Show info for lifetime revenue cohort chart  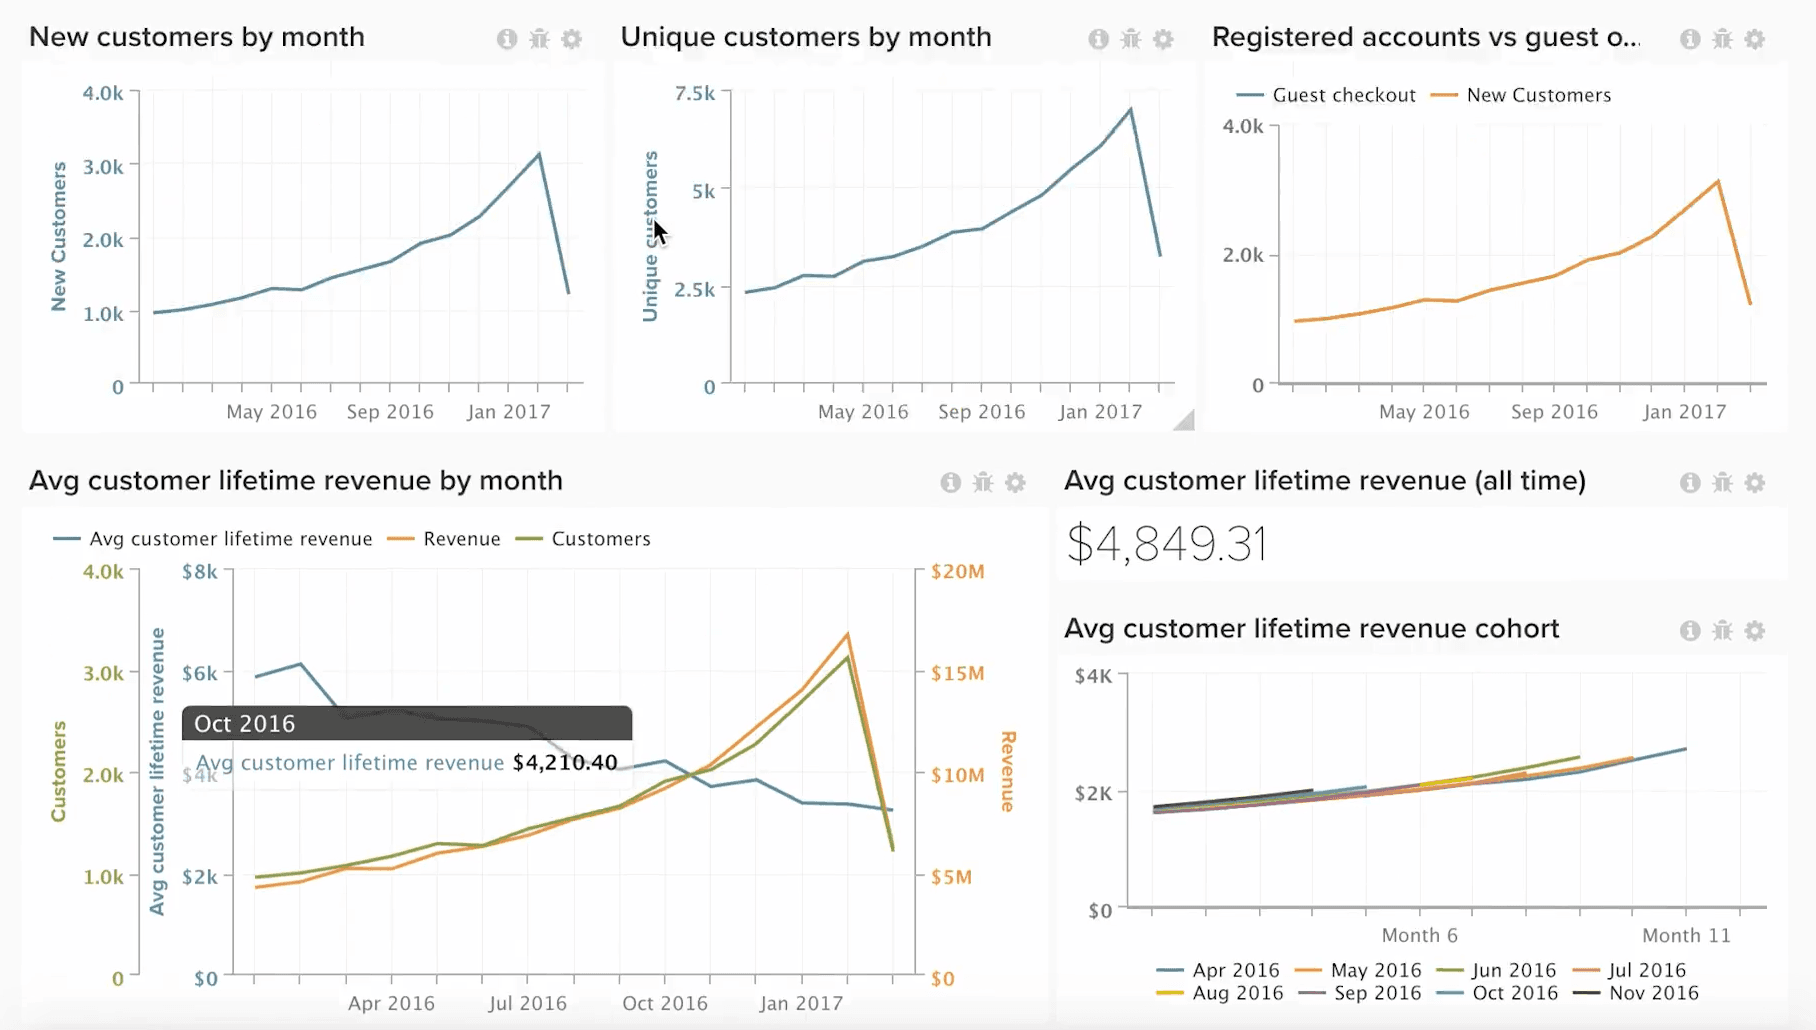(1690, 631)
